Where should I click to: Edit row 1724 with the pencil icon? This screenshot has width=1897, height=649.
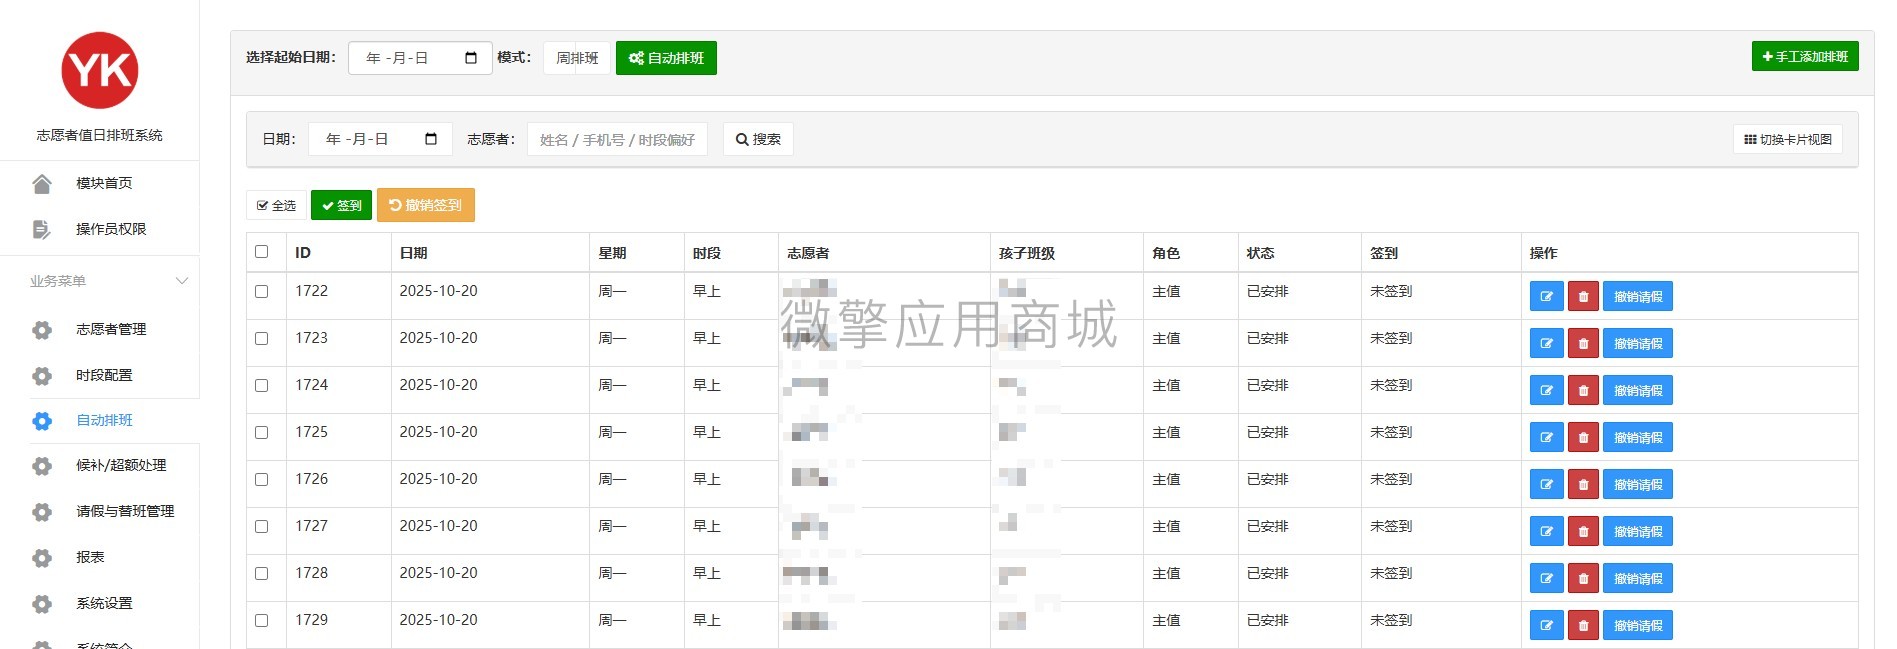tap(1546, 390)
